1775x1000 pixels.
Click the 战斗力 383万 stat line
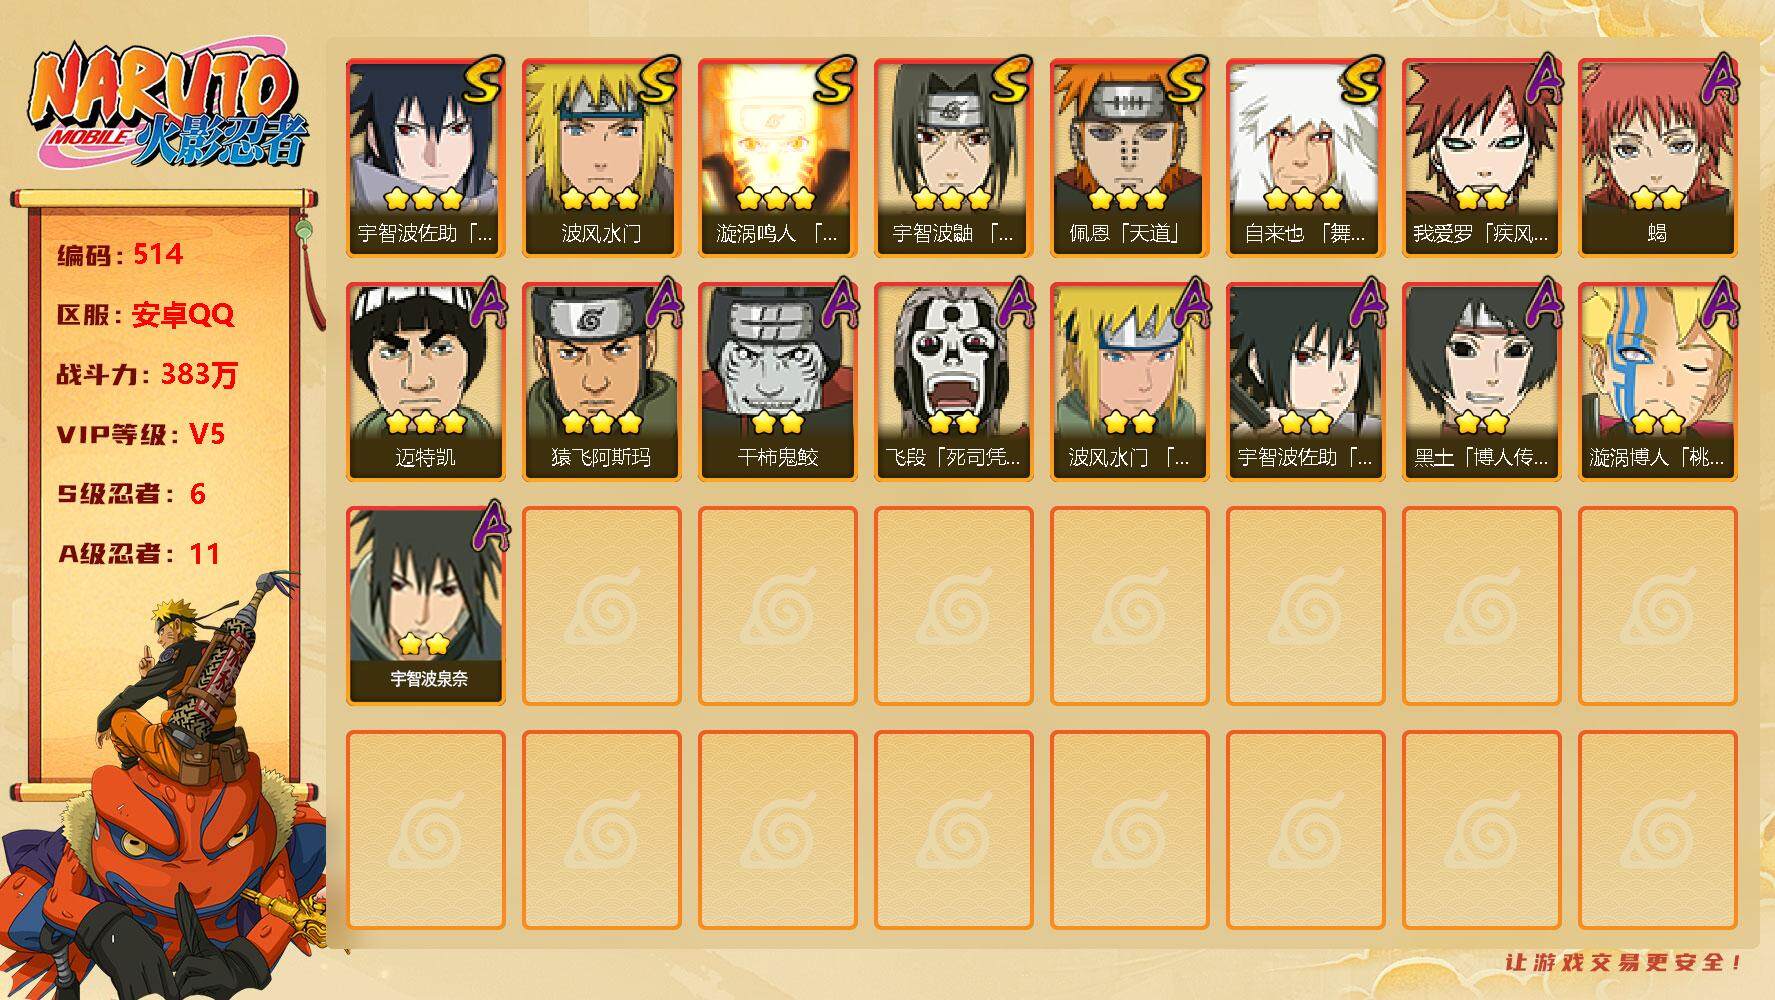pos(147,375)
